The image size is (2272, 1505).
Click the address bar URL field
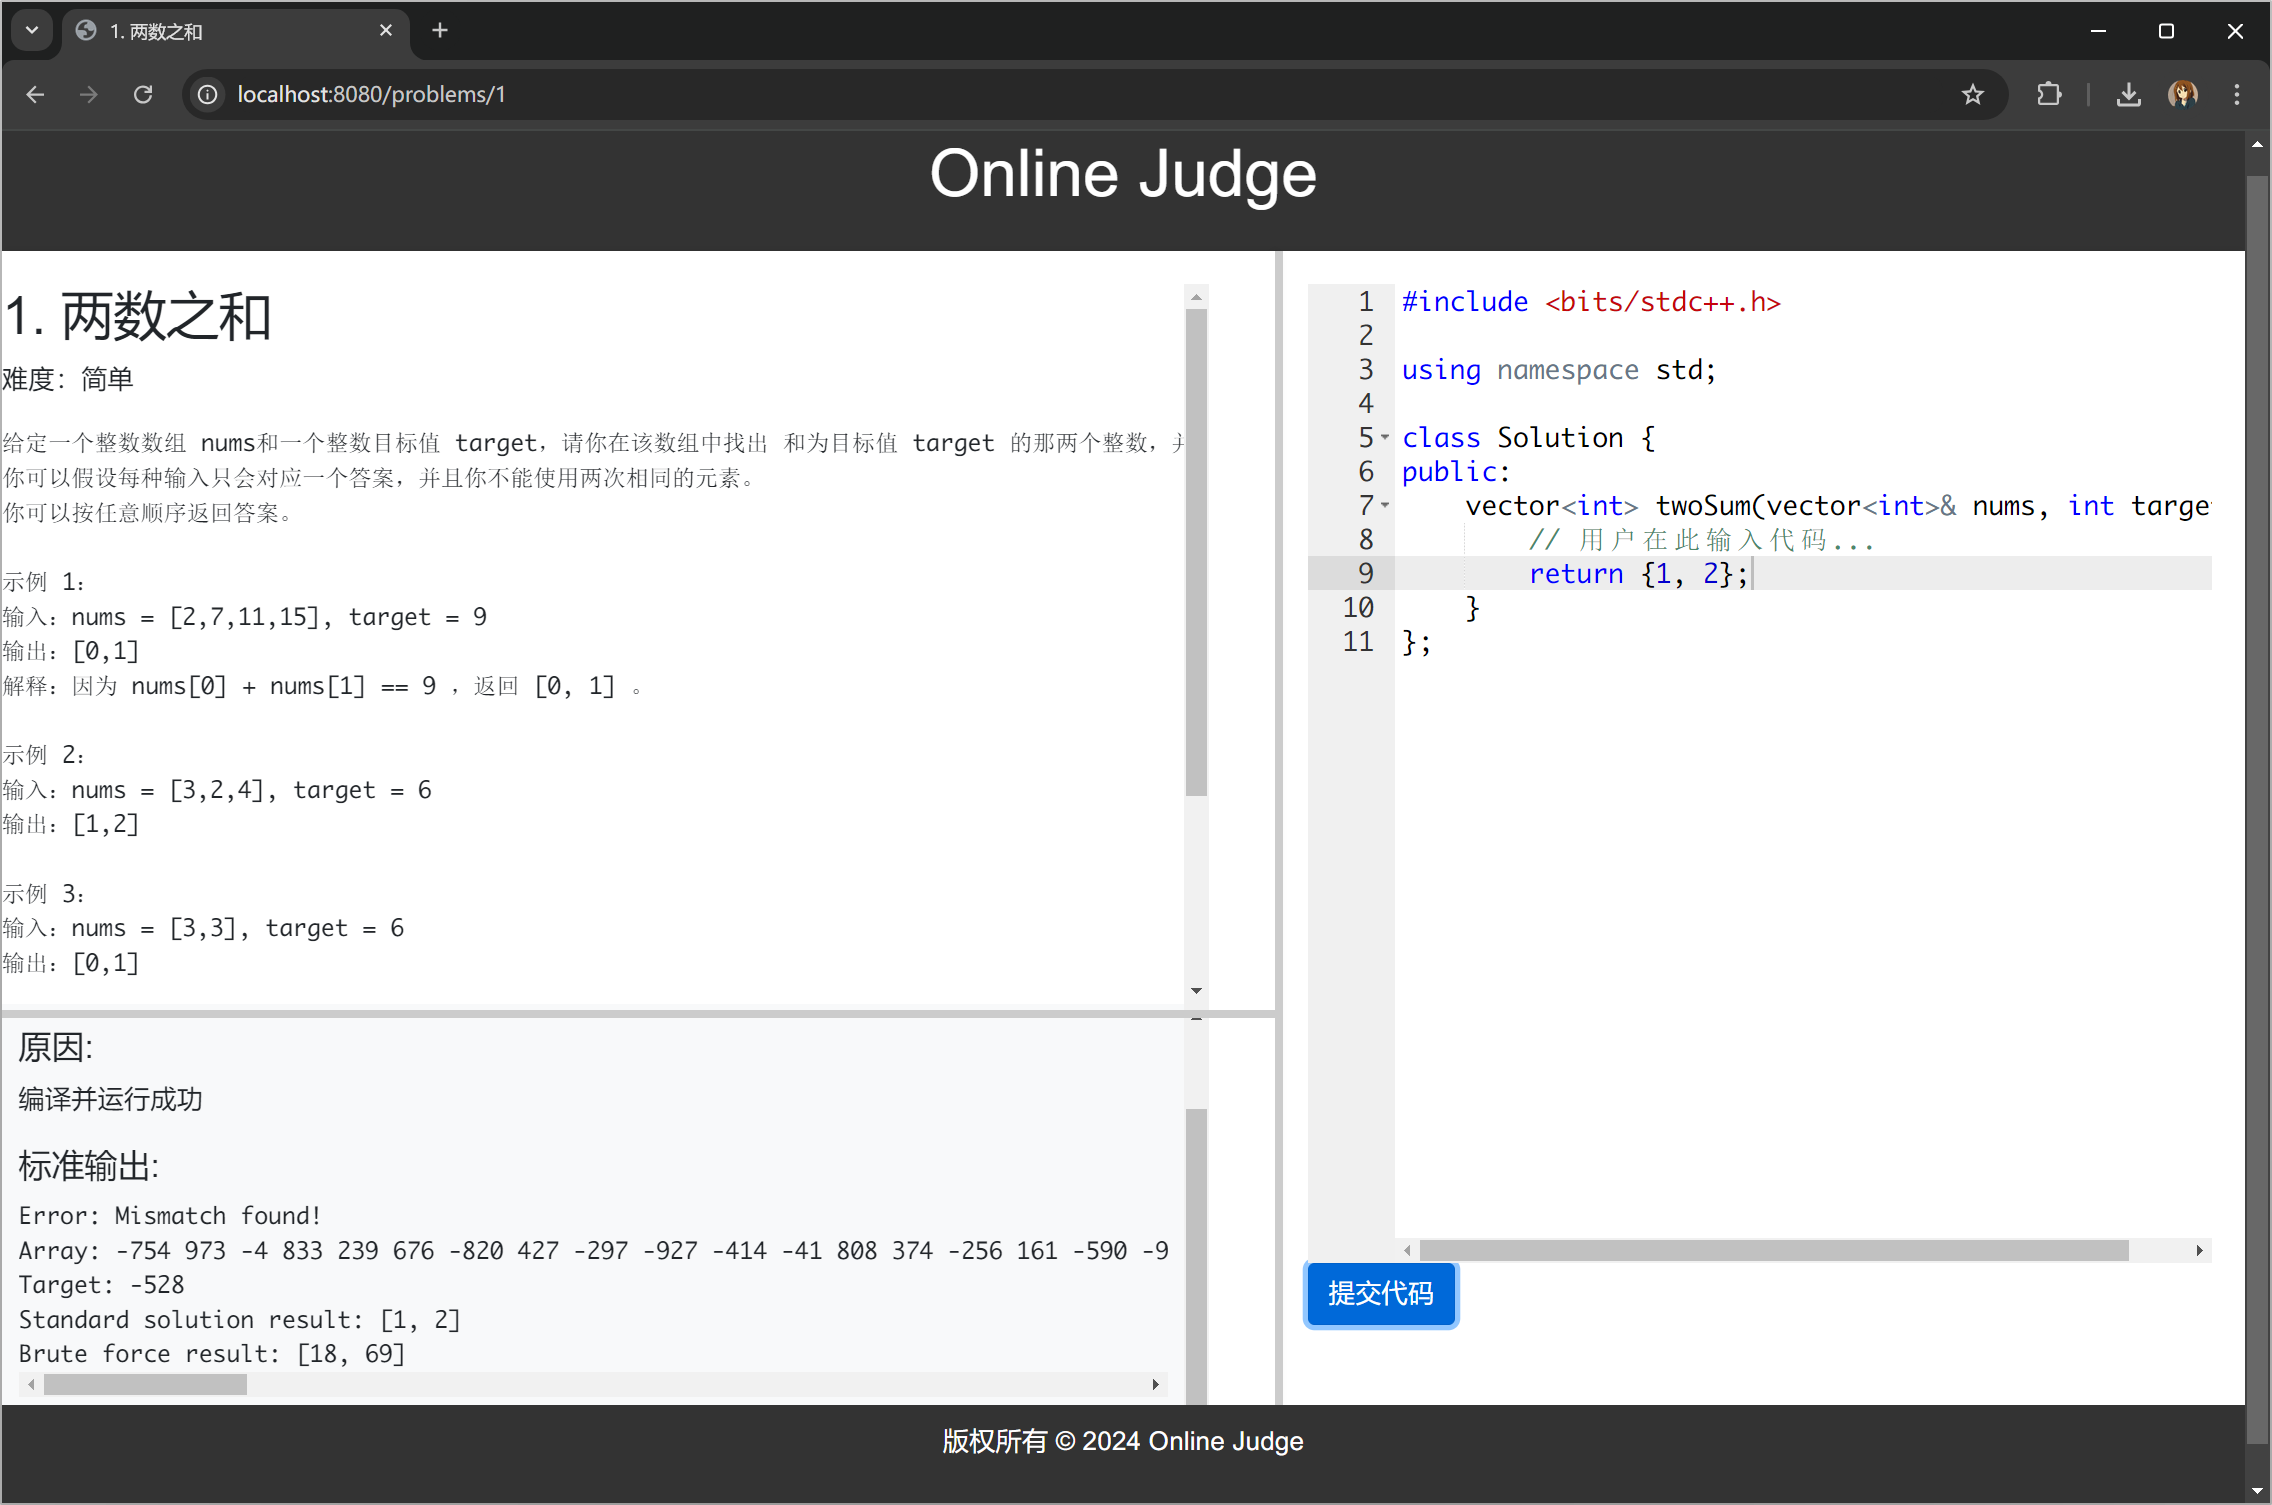pos(1000,94)
